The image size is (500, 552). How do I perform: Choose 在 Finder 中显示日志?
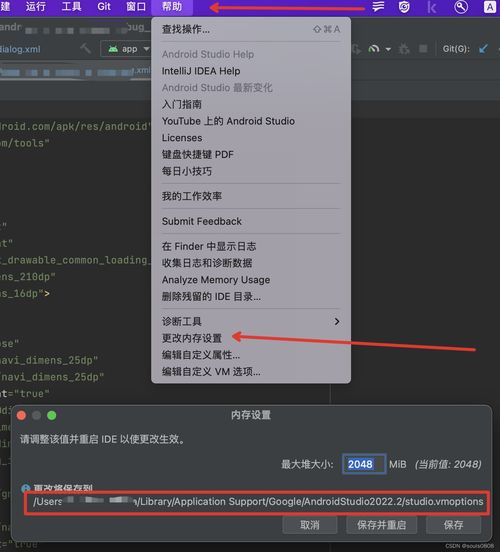(x=251, y=246)
